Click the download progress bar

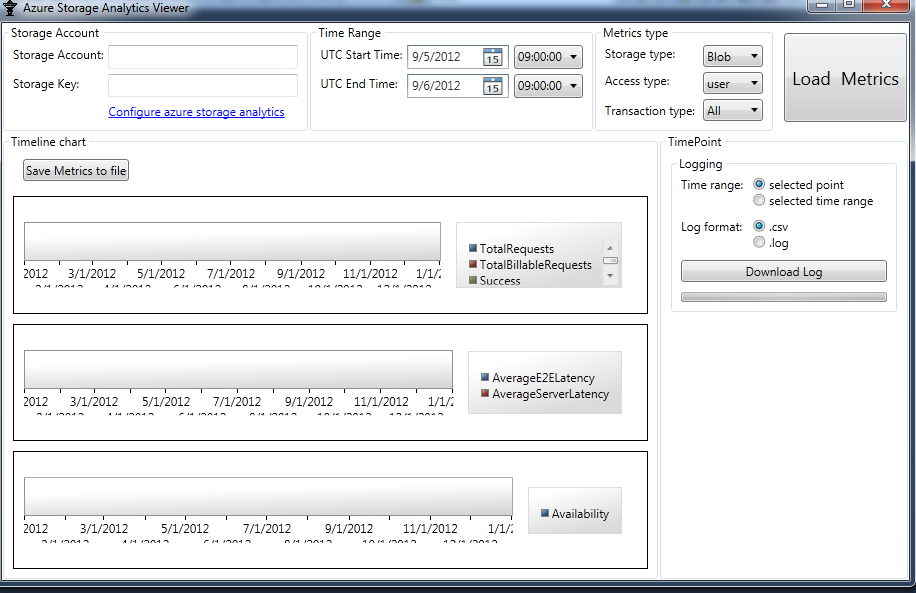tap(783, 297)
